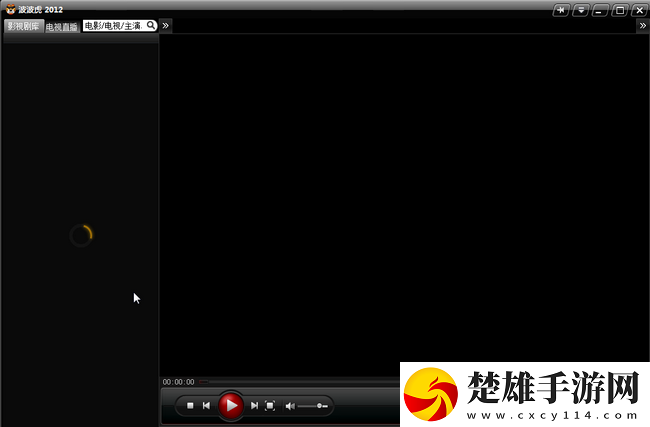Close the 波波虎 2012 window
Screen dimensions: 650x427
(640, 10)
